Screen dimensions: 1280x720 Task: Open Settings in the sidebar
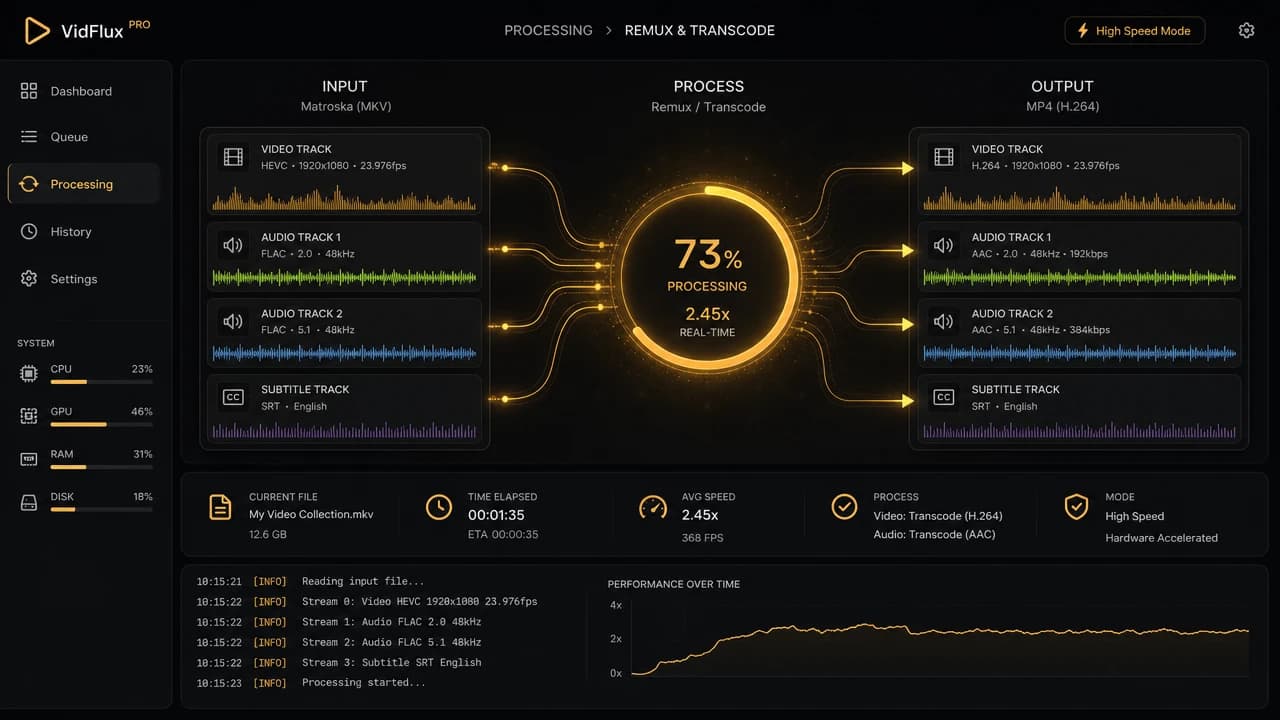point(84,279)
